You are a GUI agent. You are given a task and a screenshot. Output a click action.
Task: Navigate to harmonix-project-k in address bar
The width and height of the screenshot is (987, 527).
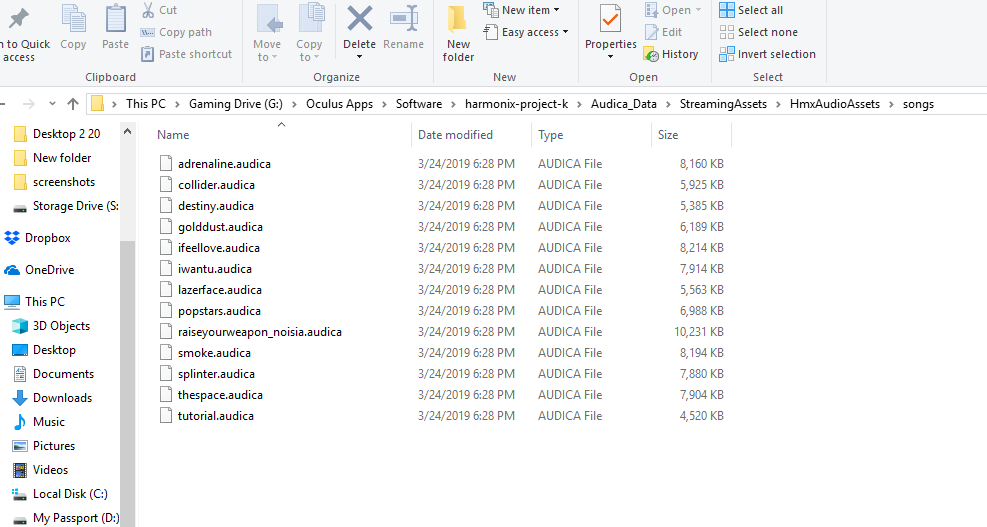click(x=516, y=104)
